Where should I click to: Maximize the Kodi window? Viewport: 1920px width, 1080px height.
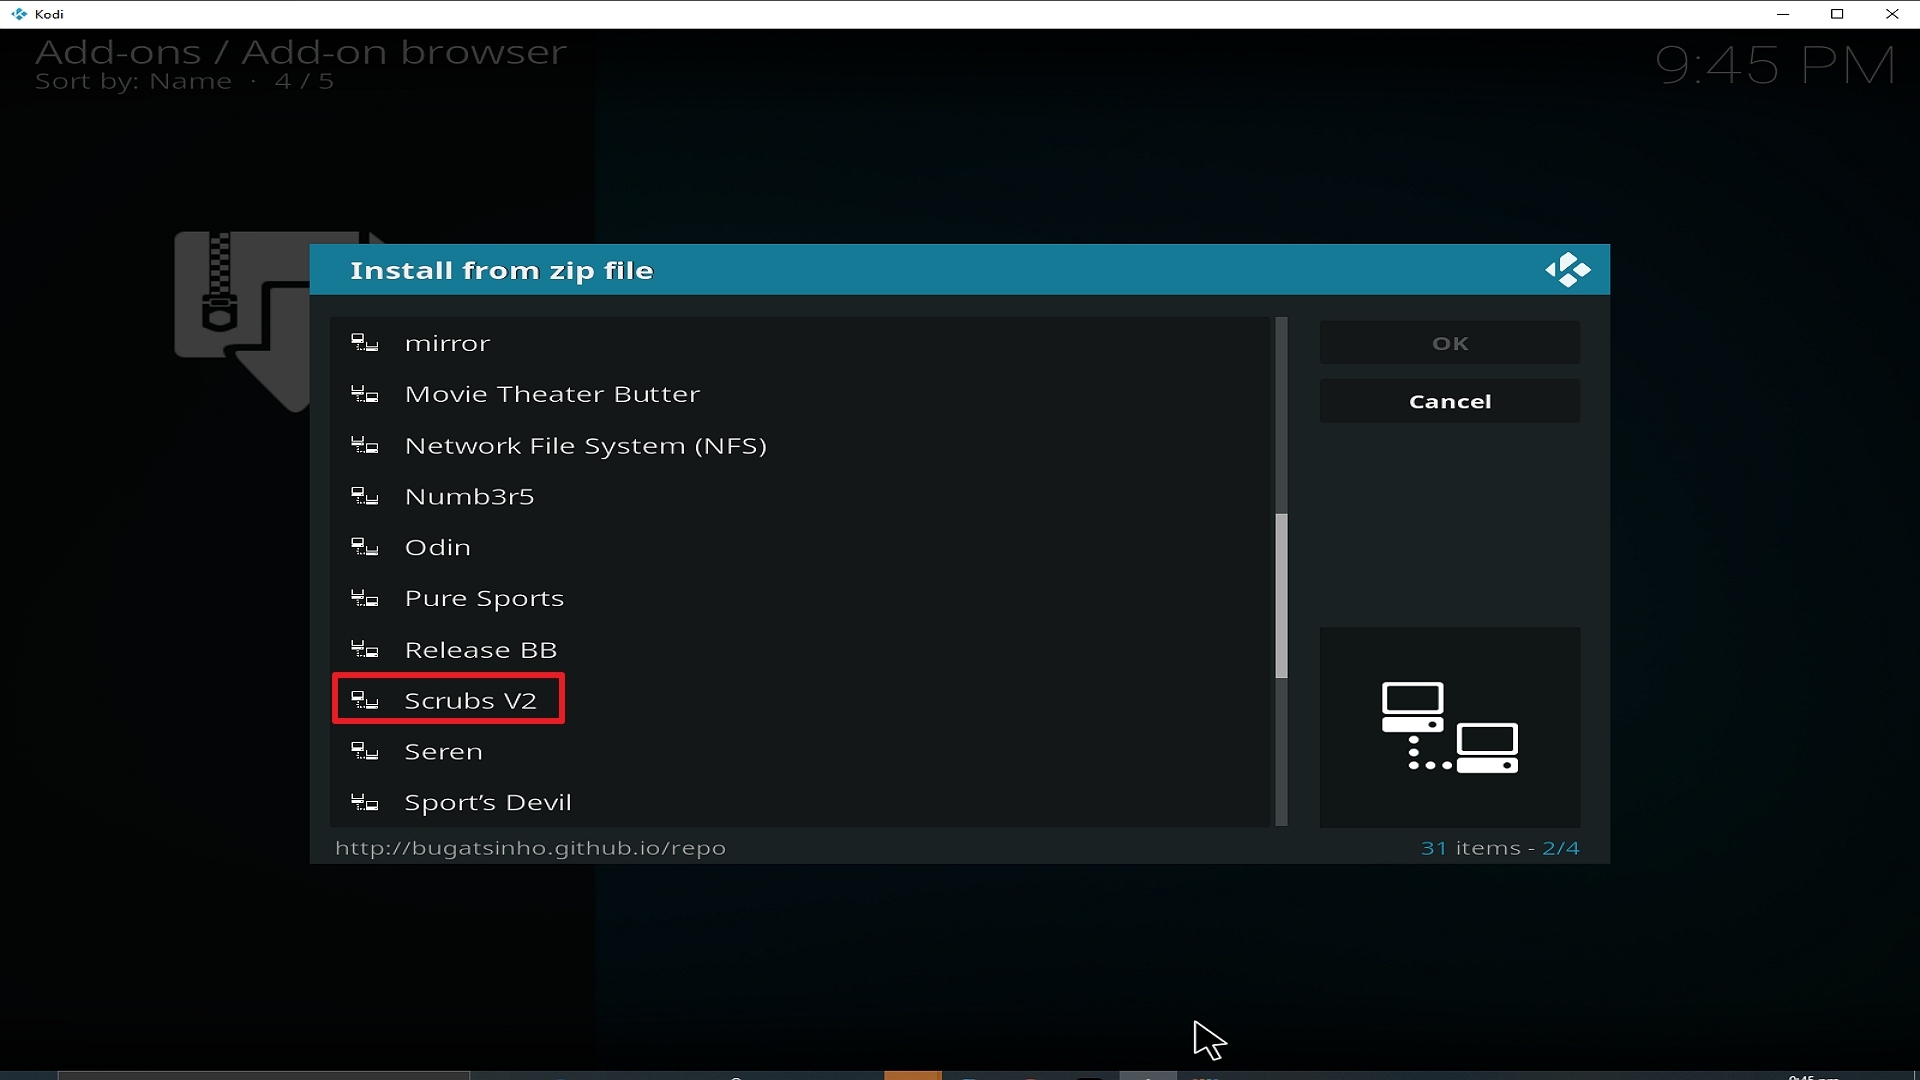pos(1837,14)
